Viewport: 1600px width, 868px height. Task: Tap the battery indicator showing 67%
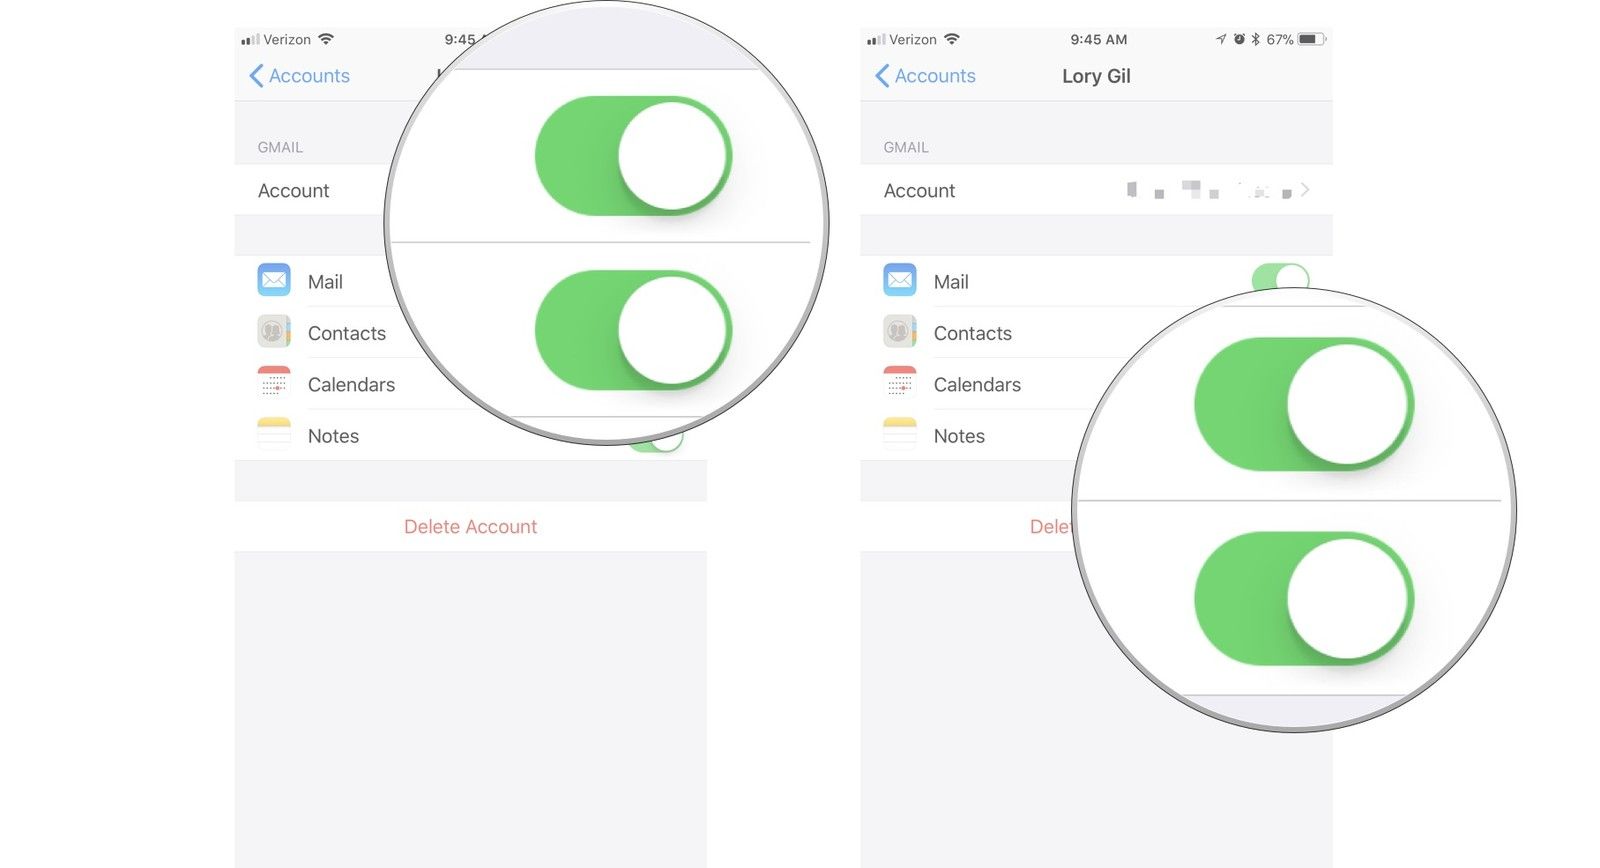[1311, 39]
